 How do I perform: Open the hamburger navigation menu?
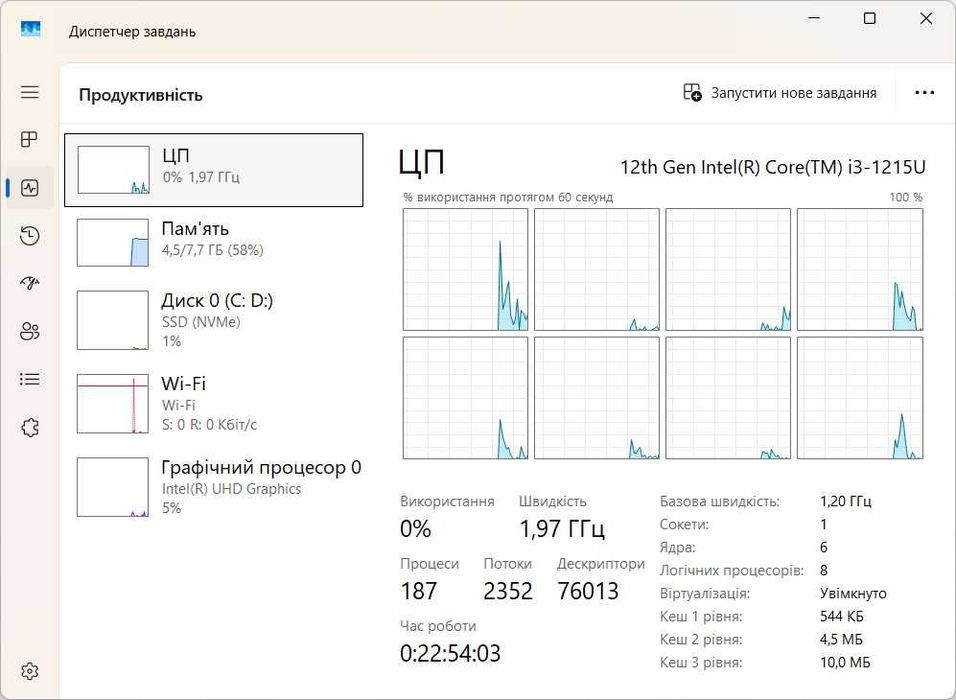pyautogui.click(x=29, y=92)
